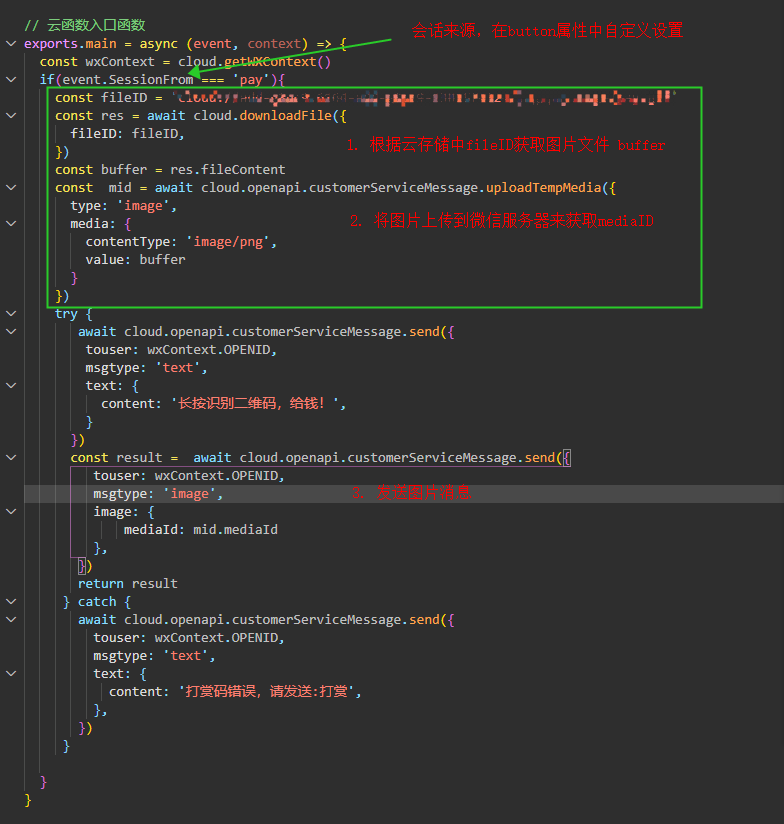Place cursor on cloud.getWXContext() call
The image size is (784, 824).
click(x=254, y=62)
